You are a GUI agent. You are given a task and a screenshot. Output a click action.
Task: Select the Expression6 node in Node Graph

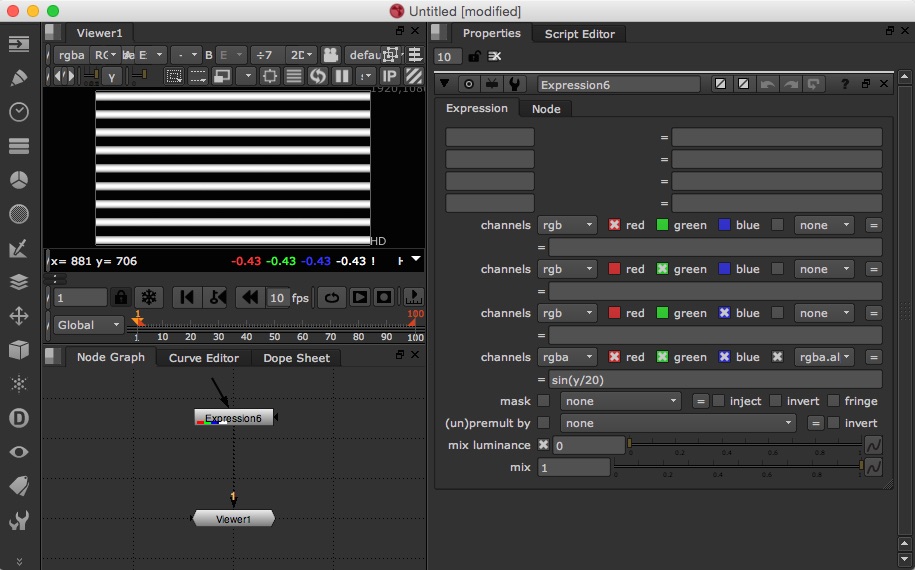233,417
